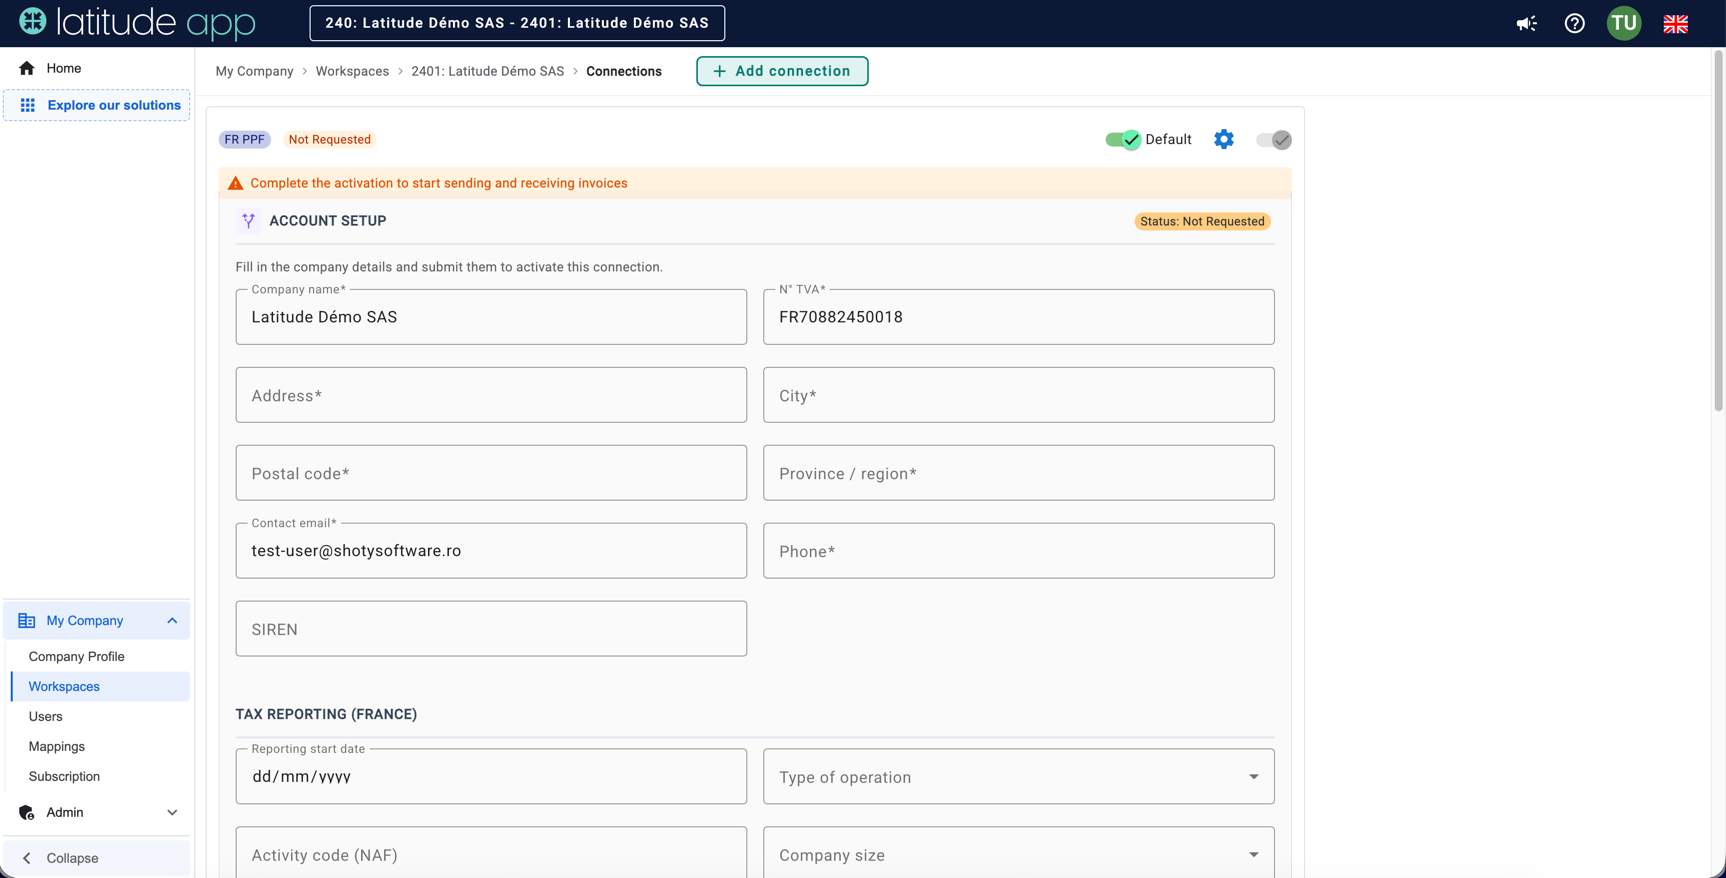Click the Collapse sidebar arrow icon
This screenshot has width=1726, height=878.
(x=27, y=858)
